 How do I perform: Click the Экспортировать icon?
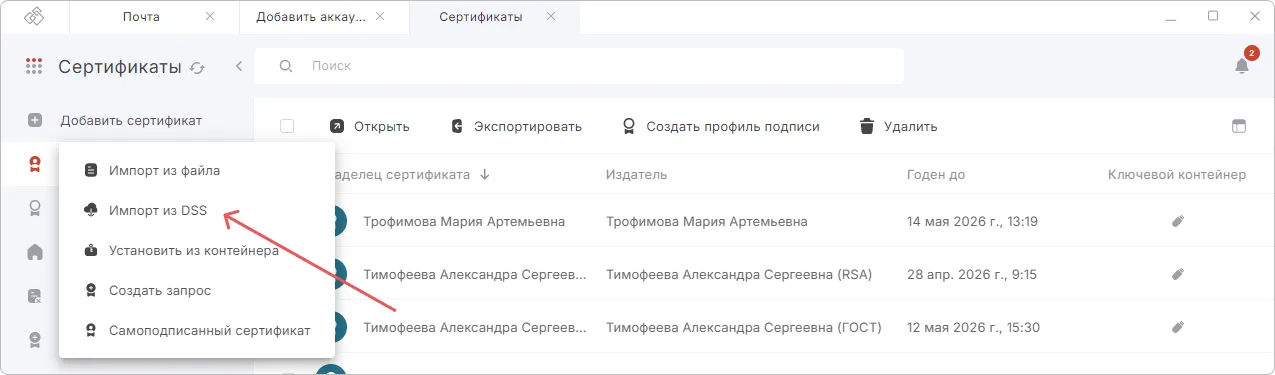click(457, 126)
